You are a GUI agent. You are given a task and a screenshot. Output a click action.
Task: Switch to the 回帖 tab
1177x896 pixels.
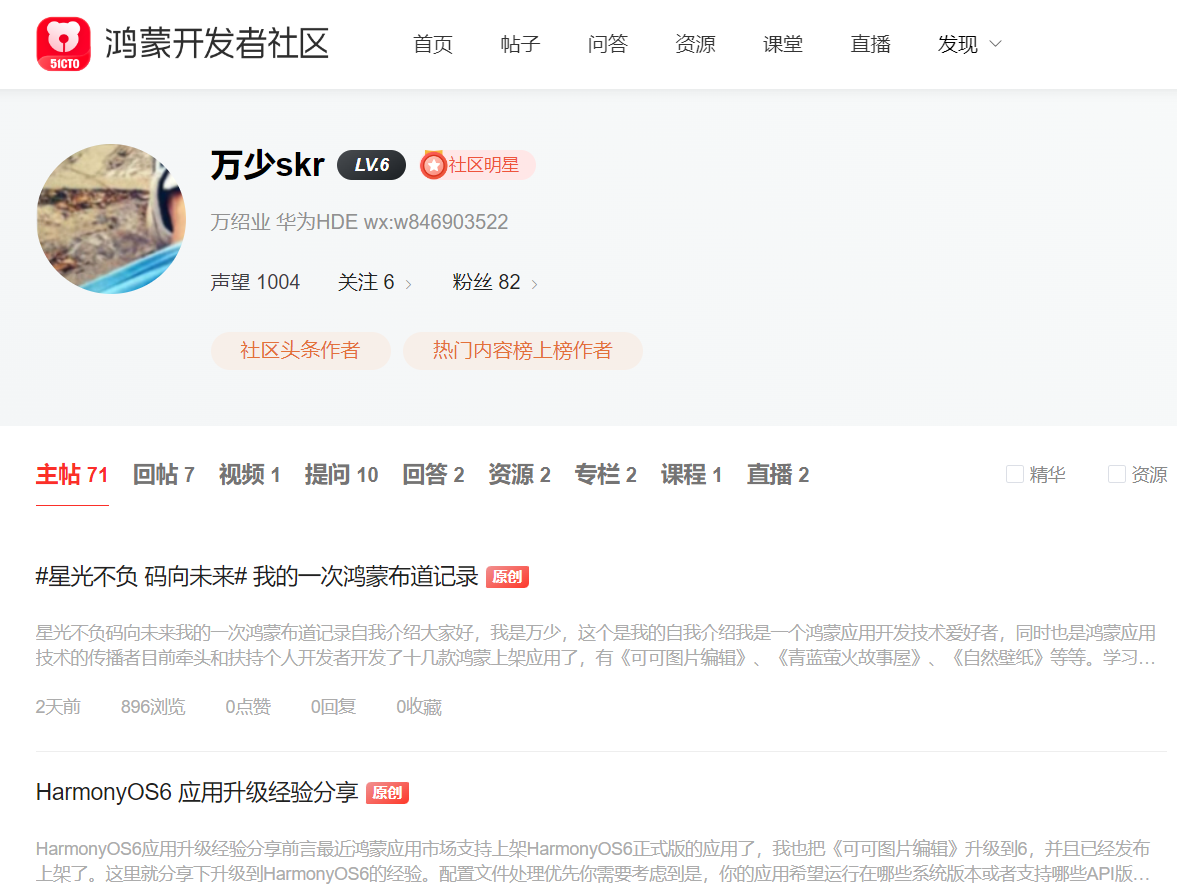pyautogui.click(x=163, y=475)
